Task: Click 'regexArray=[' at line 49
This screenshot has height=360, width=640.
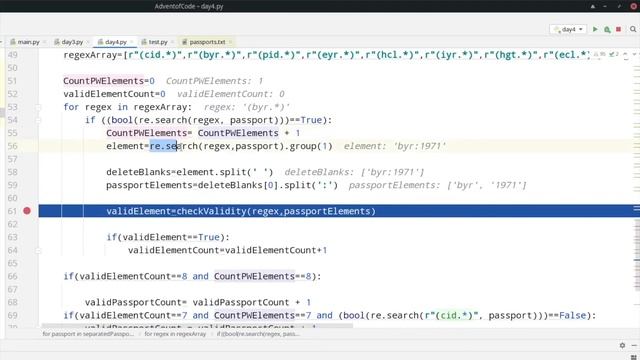Action: 96,55
